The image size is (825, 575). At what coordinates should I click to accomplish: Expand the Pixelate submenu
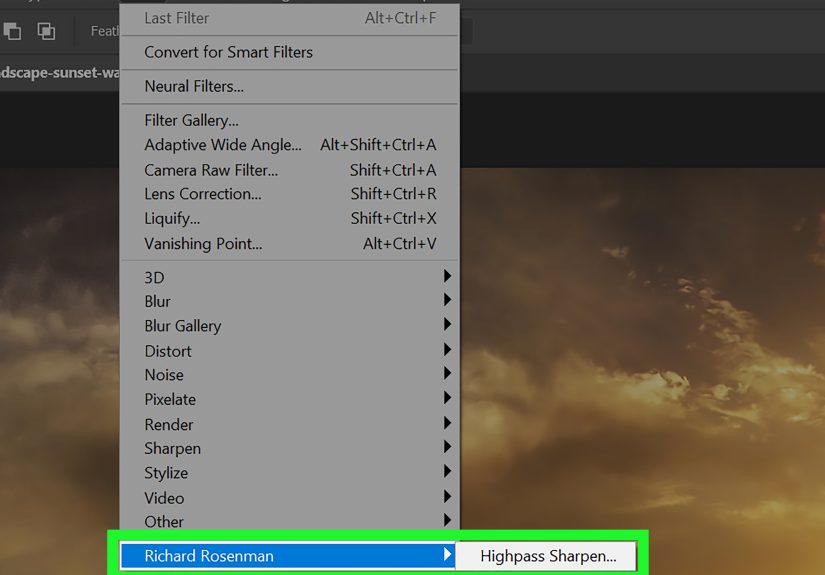[x=289, y=399]
